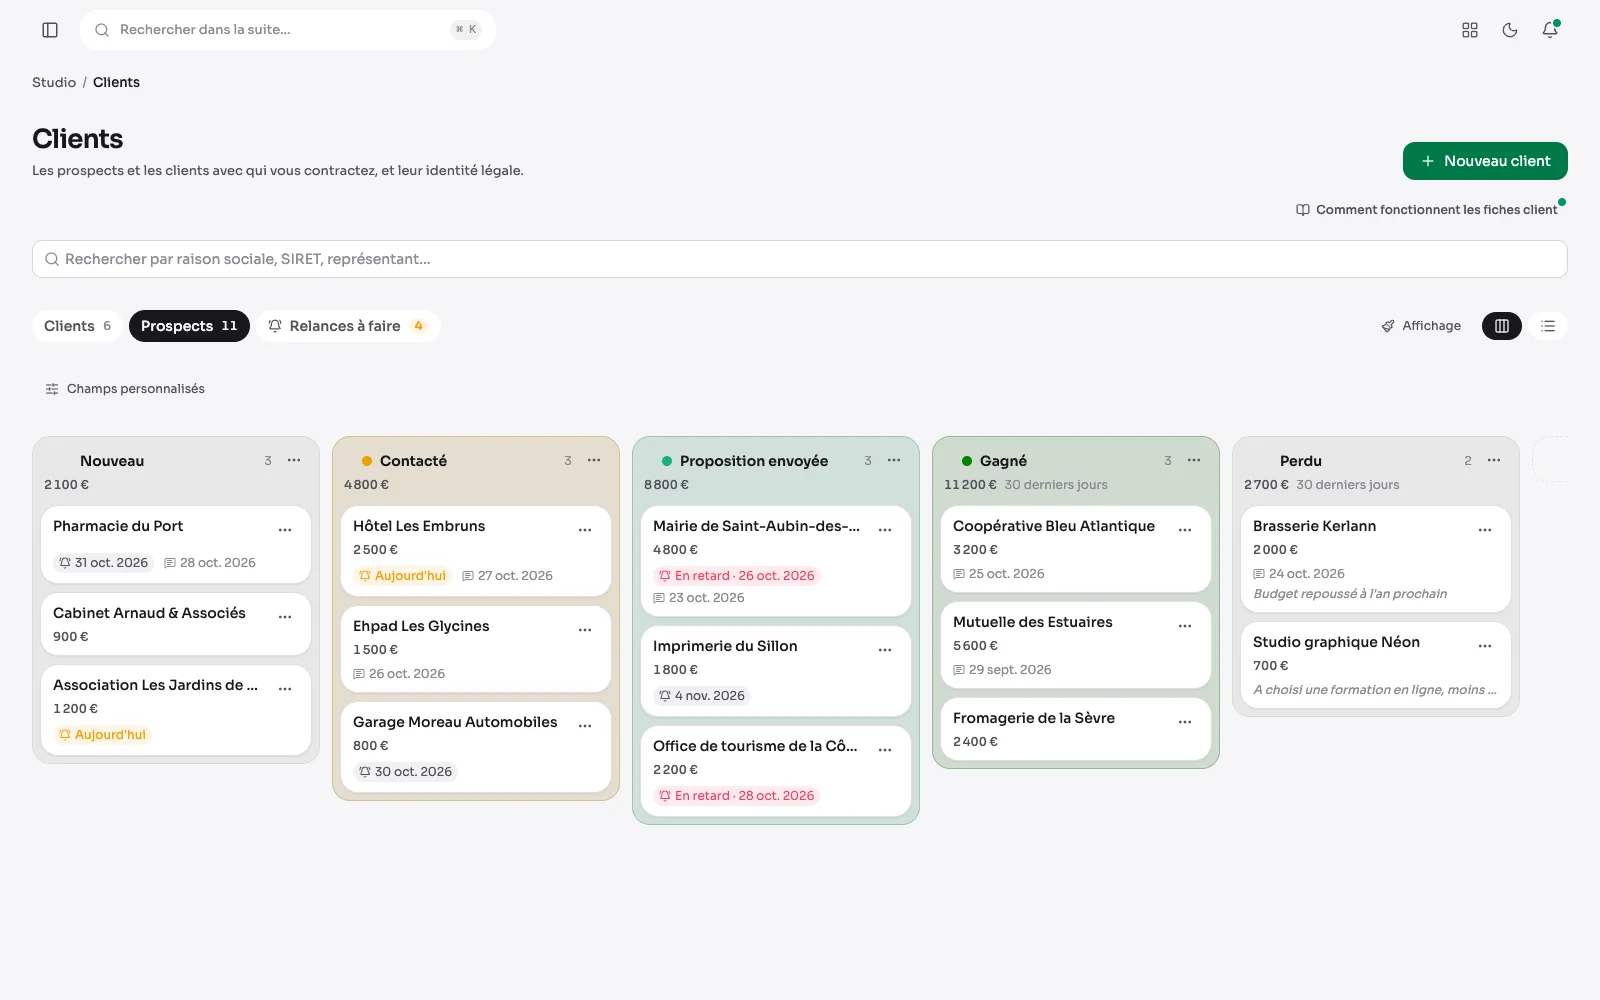Open Contacté column options menu
The image size is (1600, 1000).
click(x=594, y=460)
